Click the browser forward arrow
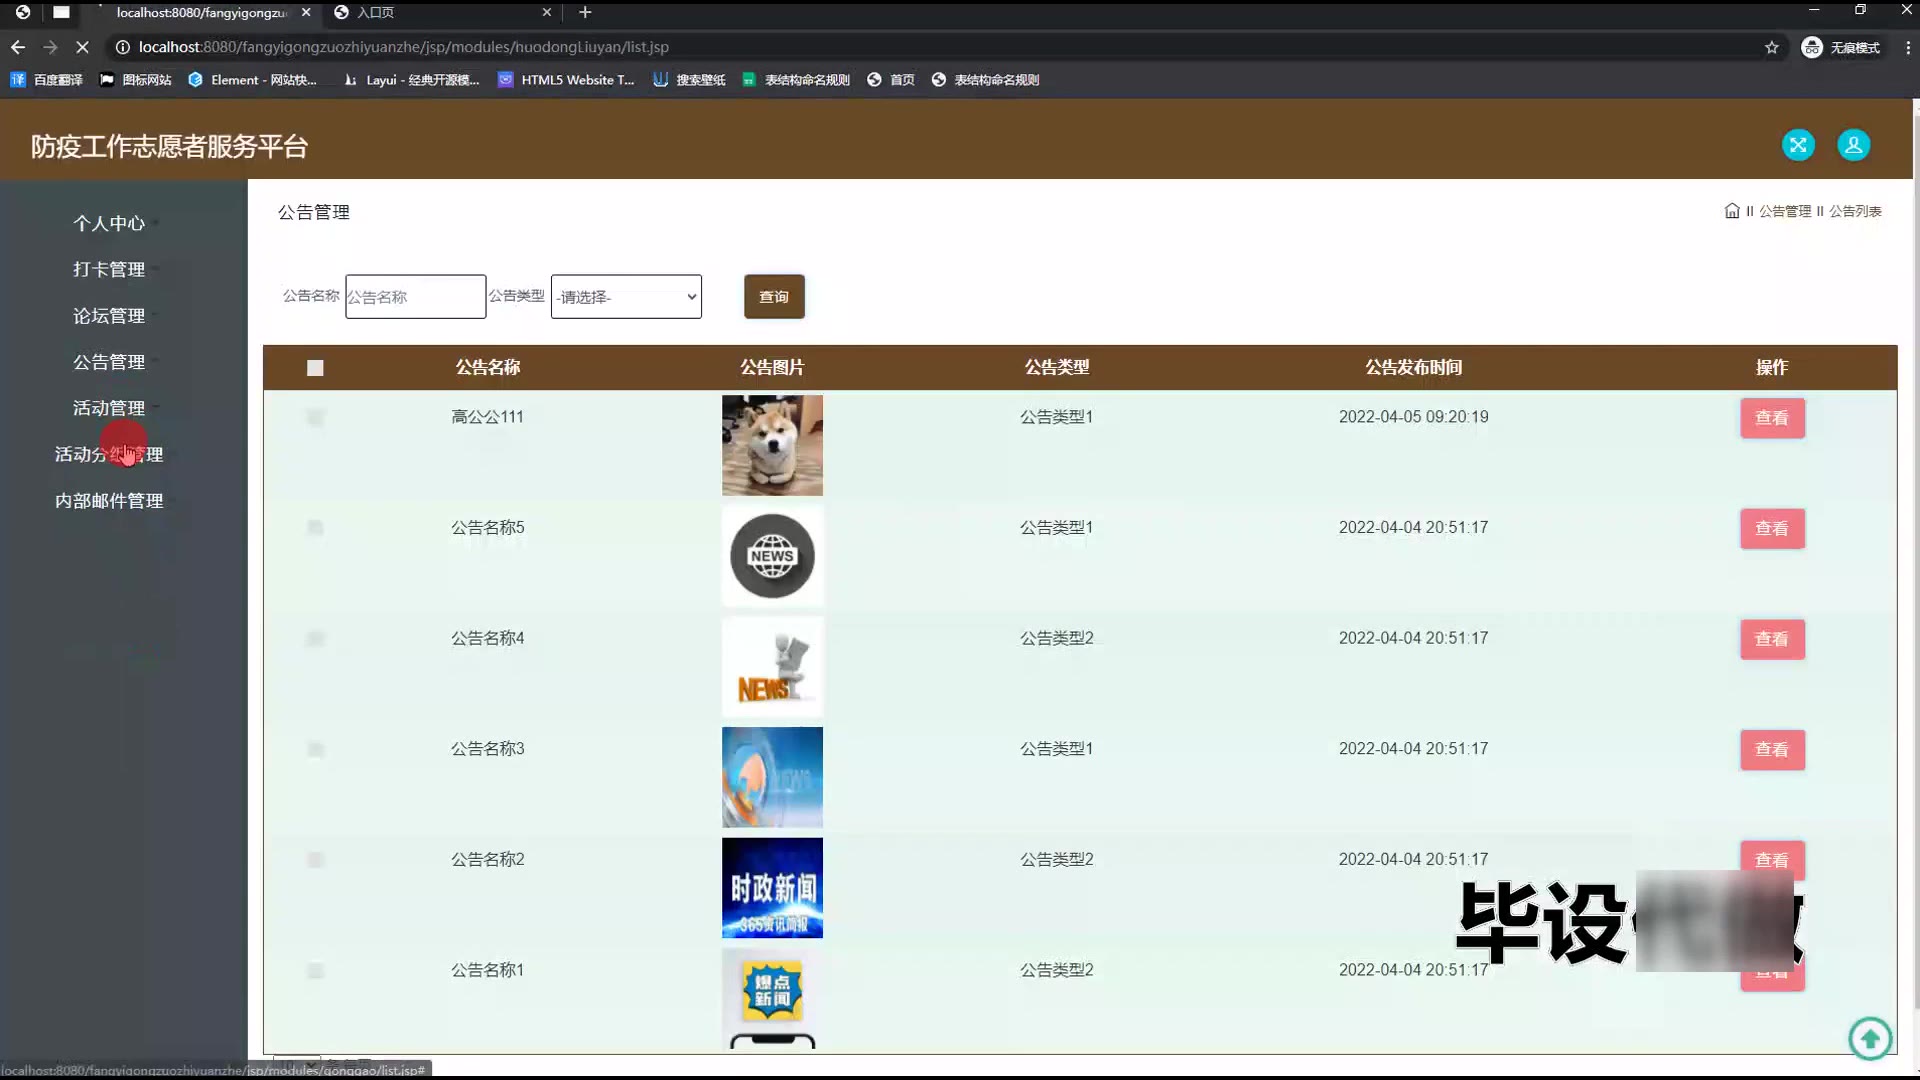 tap(50, 47)
